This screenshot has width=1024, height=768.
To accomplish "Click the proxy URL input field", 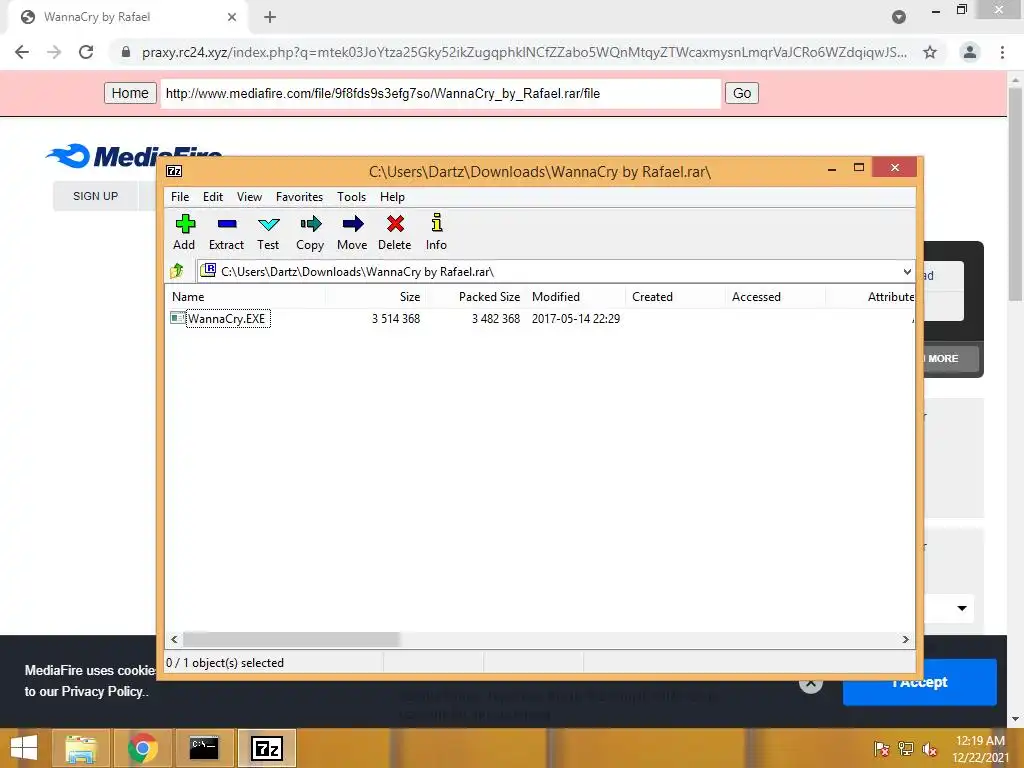I will coord(441,93).
